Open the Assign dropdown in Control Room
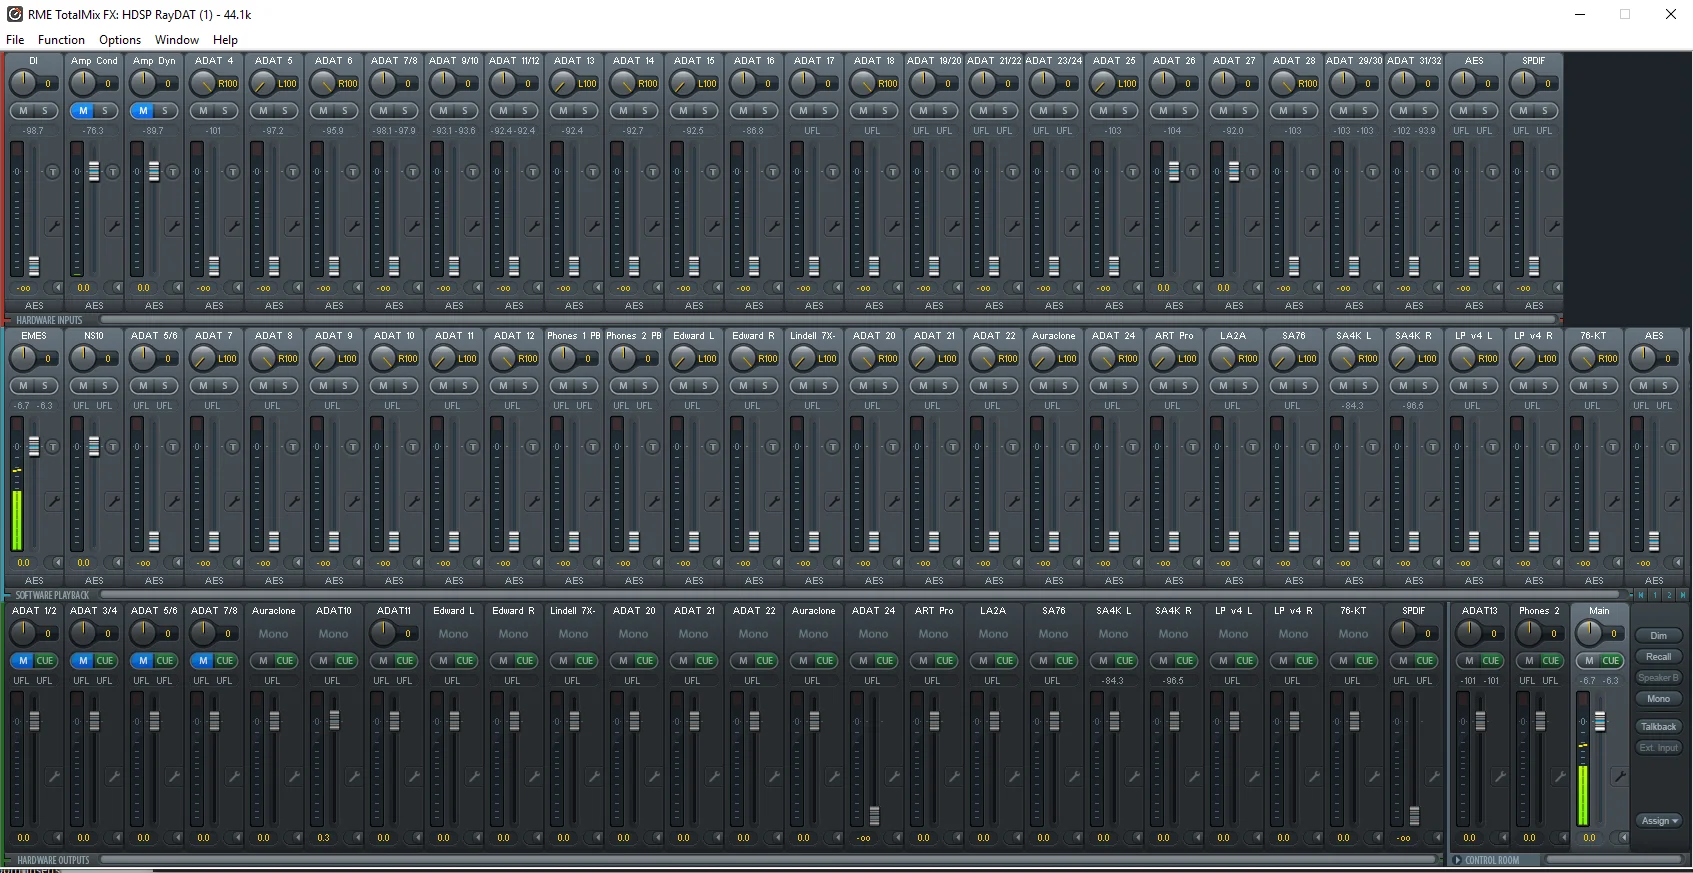Viewport: 1693px width, 873px height. (1659, 821)
